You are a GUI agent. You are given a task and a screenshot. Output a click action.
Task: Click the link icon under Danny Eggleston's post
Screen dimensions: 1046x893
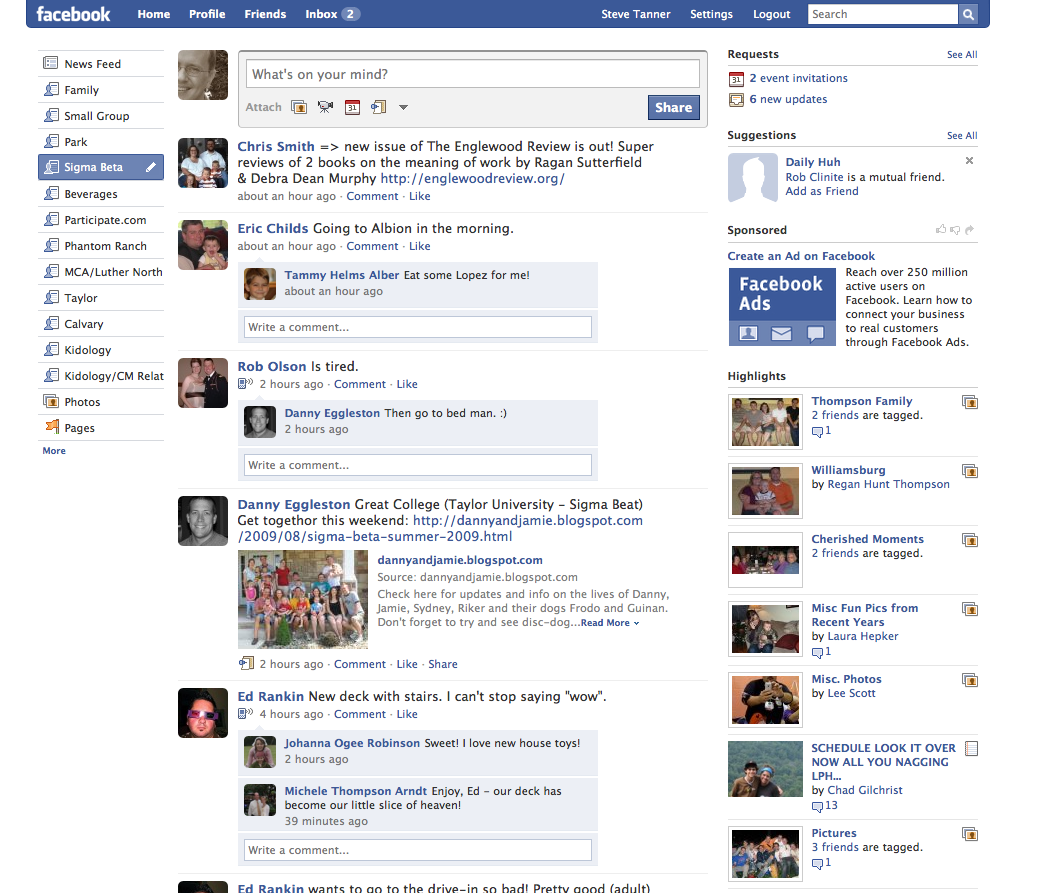(246, 664)
